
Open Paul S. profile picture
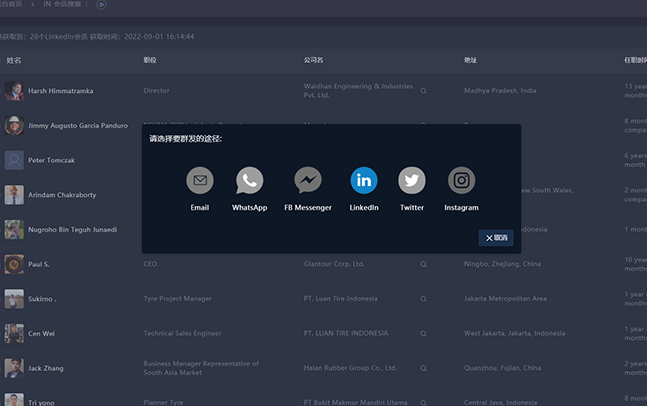[14, 264]
